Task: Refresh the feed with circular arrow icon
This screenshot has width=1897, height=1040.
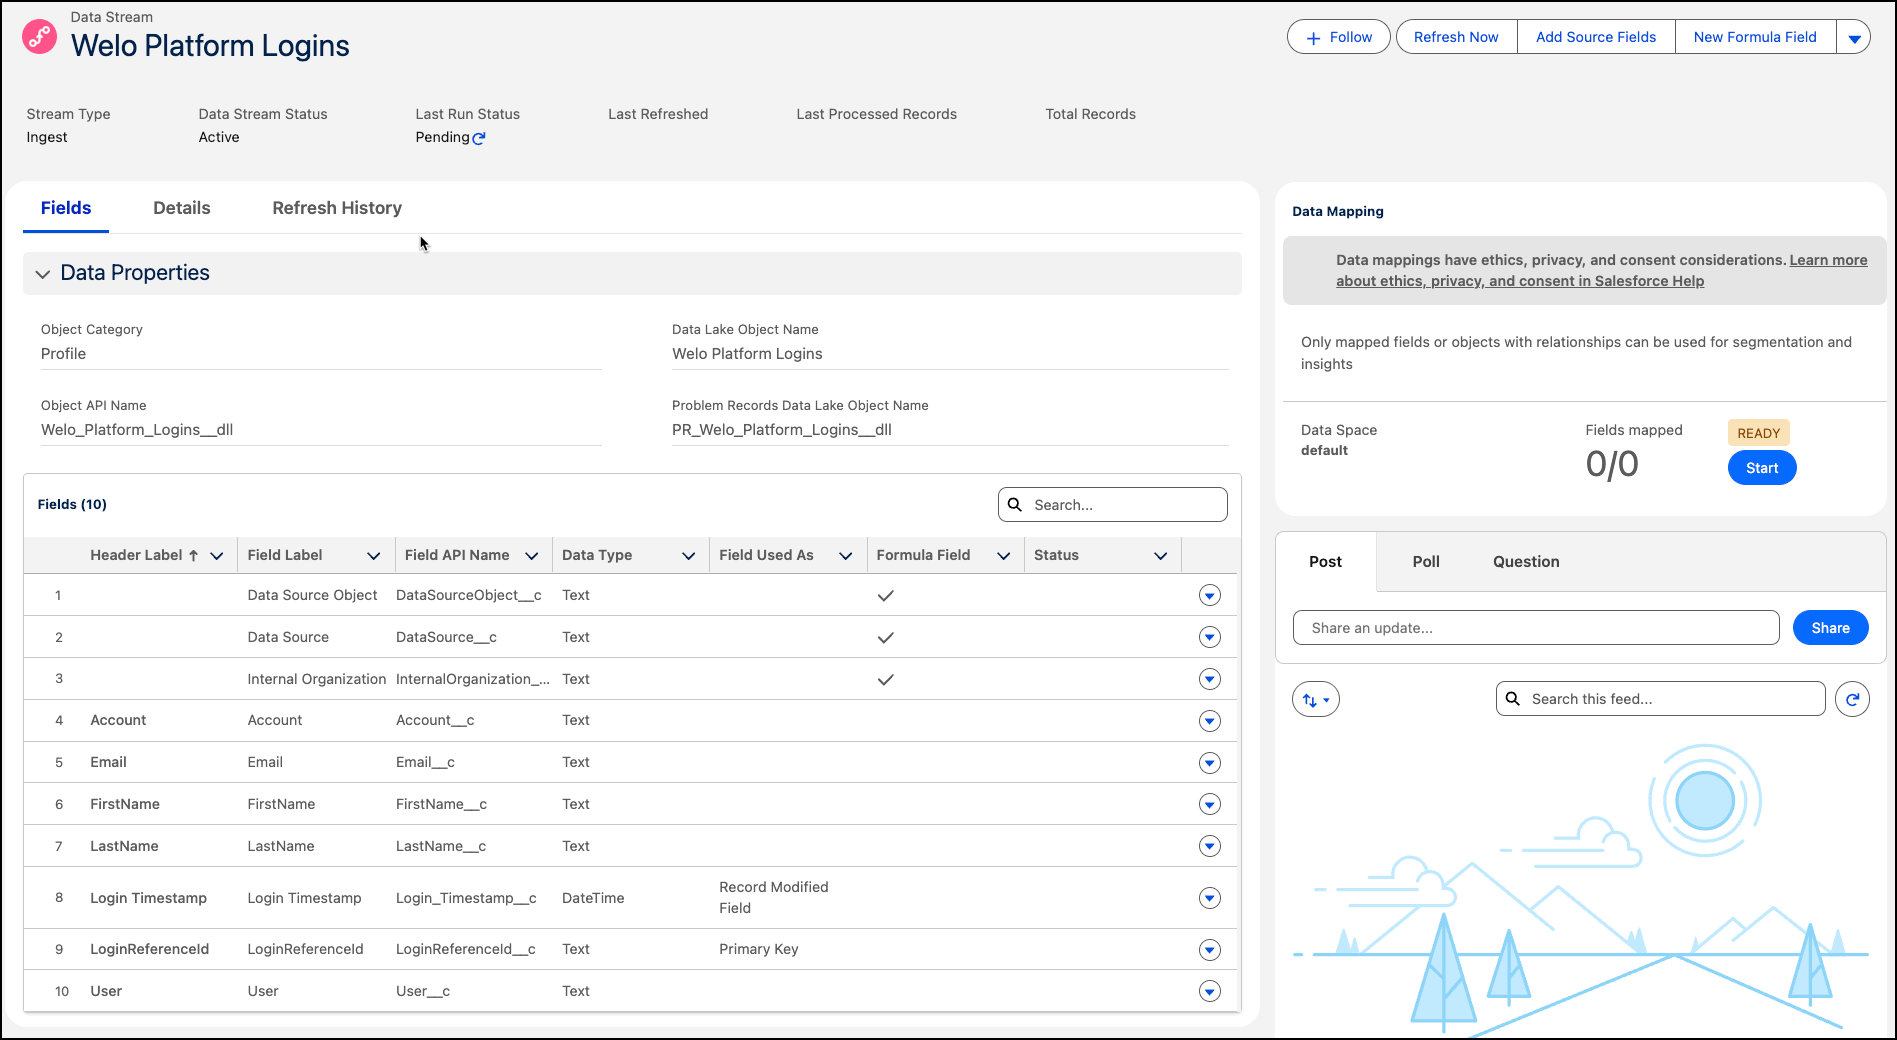Action: tap(1852, 700)
